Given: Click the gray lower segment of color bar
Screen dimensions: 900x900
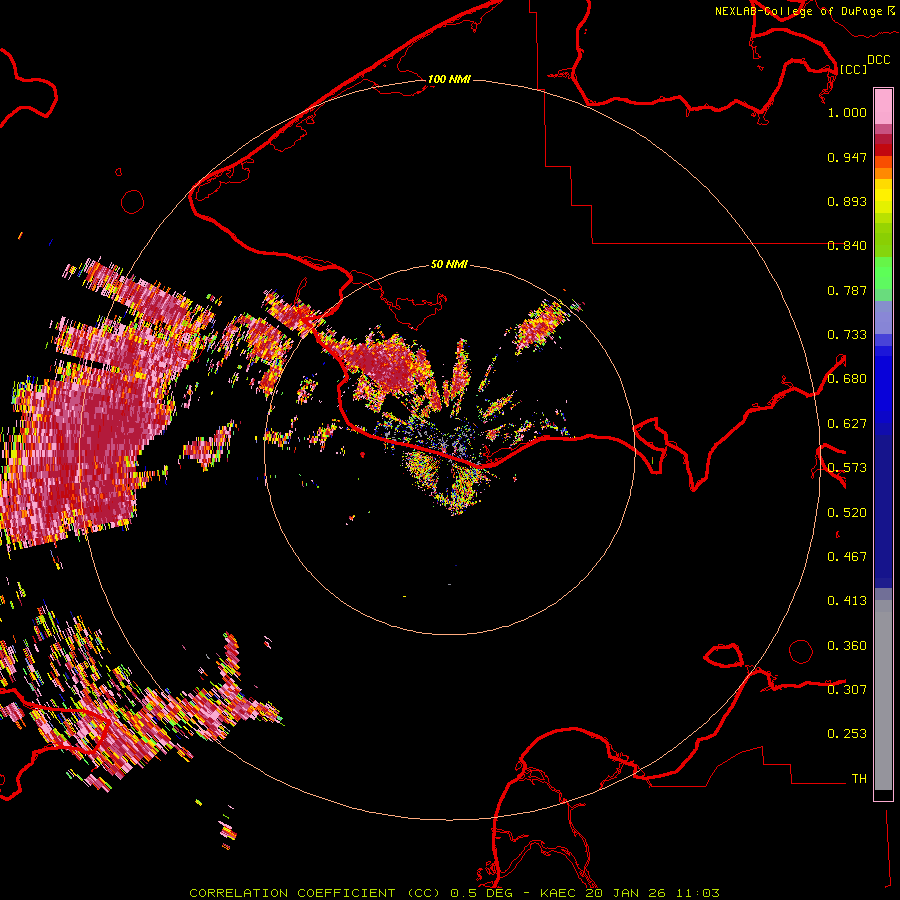Looking at the screenshot, I should click(x=883, y=695).
